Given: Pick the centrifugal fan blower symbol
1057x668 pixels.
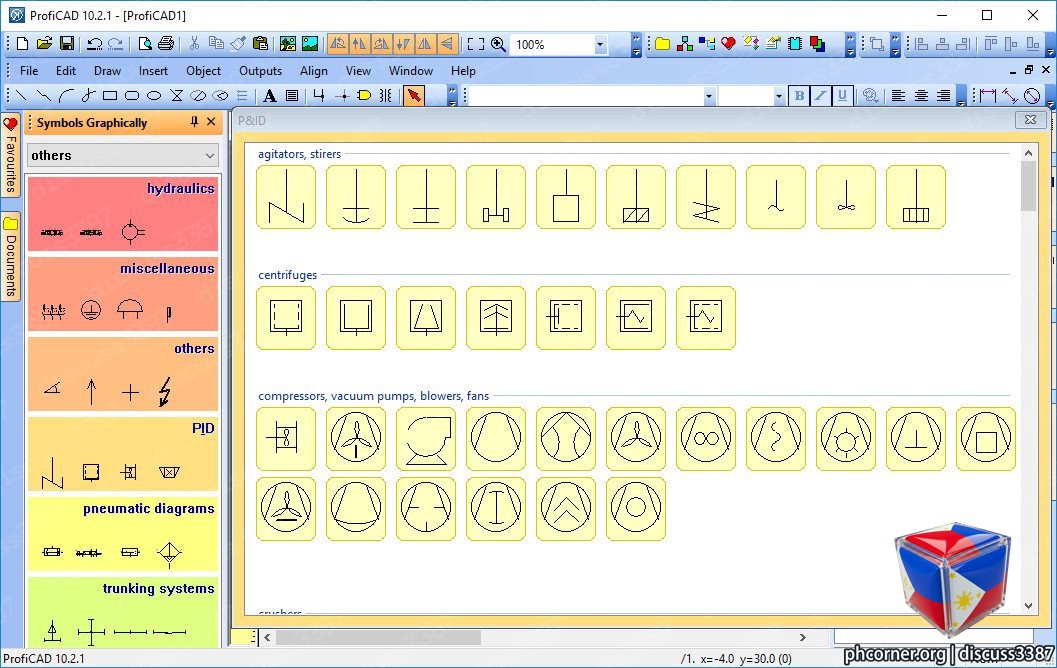Looking at the screenshot, I should [x=426, y=439].
